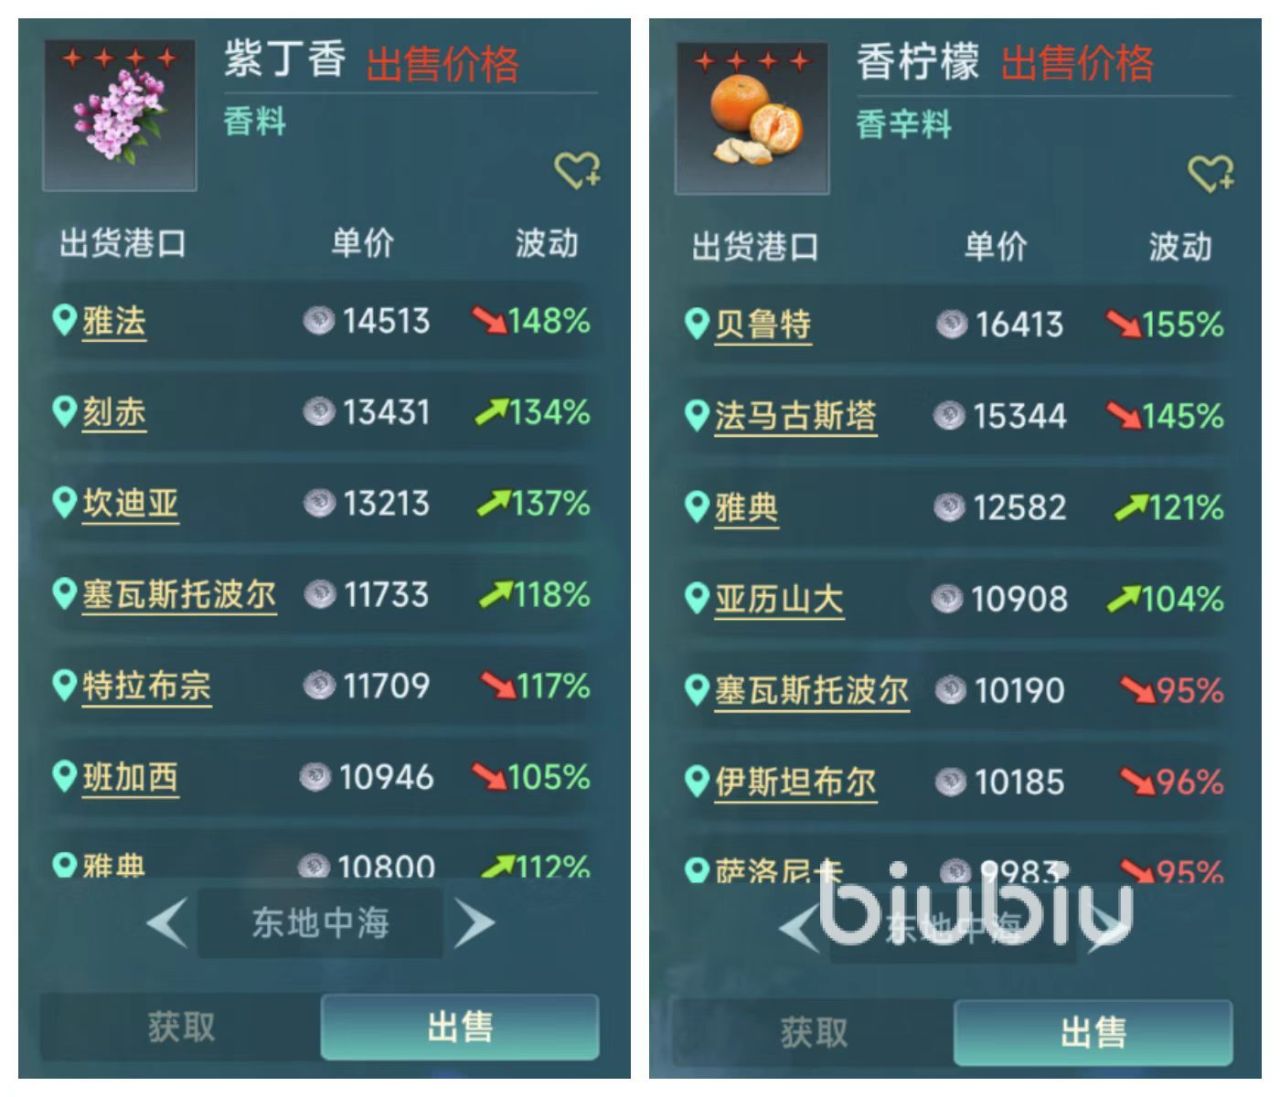Favorite 紫丁香 with the heart icon
Image resolution: width=1280 pixels, height=1097 pixels.
pyautogui.click(x=578, y=171)
